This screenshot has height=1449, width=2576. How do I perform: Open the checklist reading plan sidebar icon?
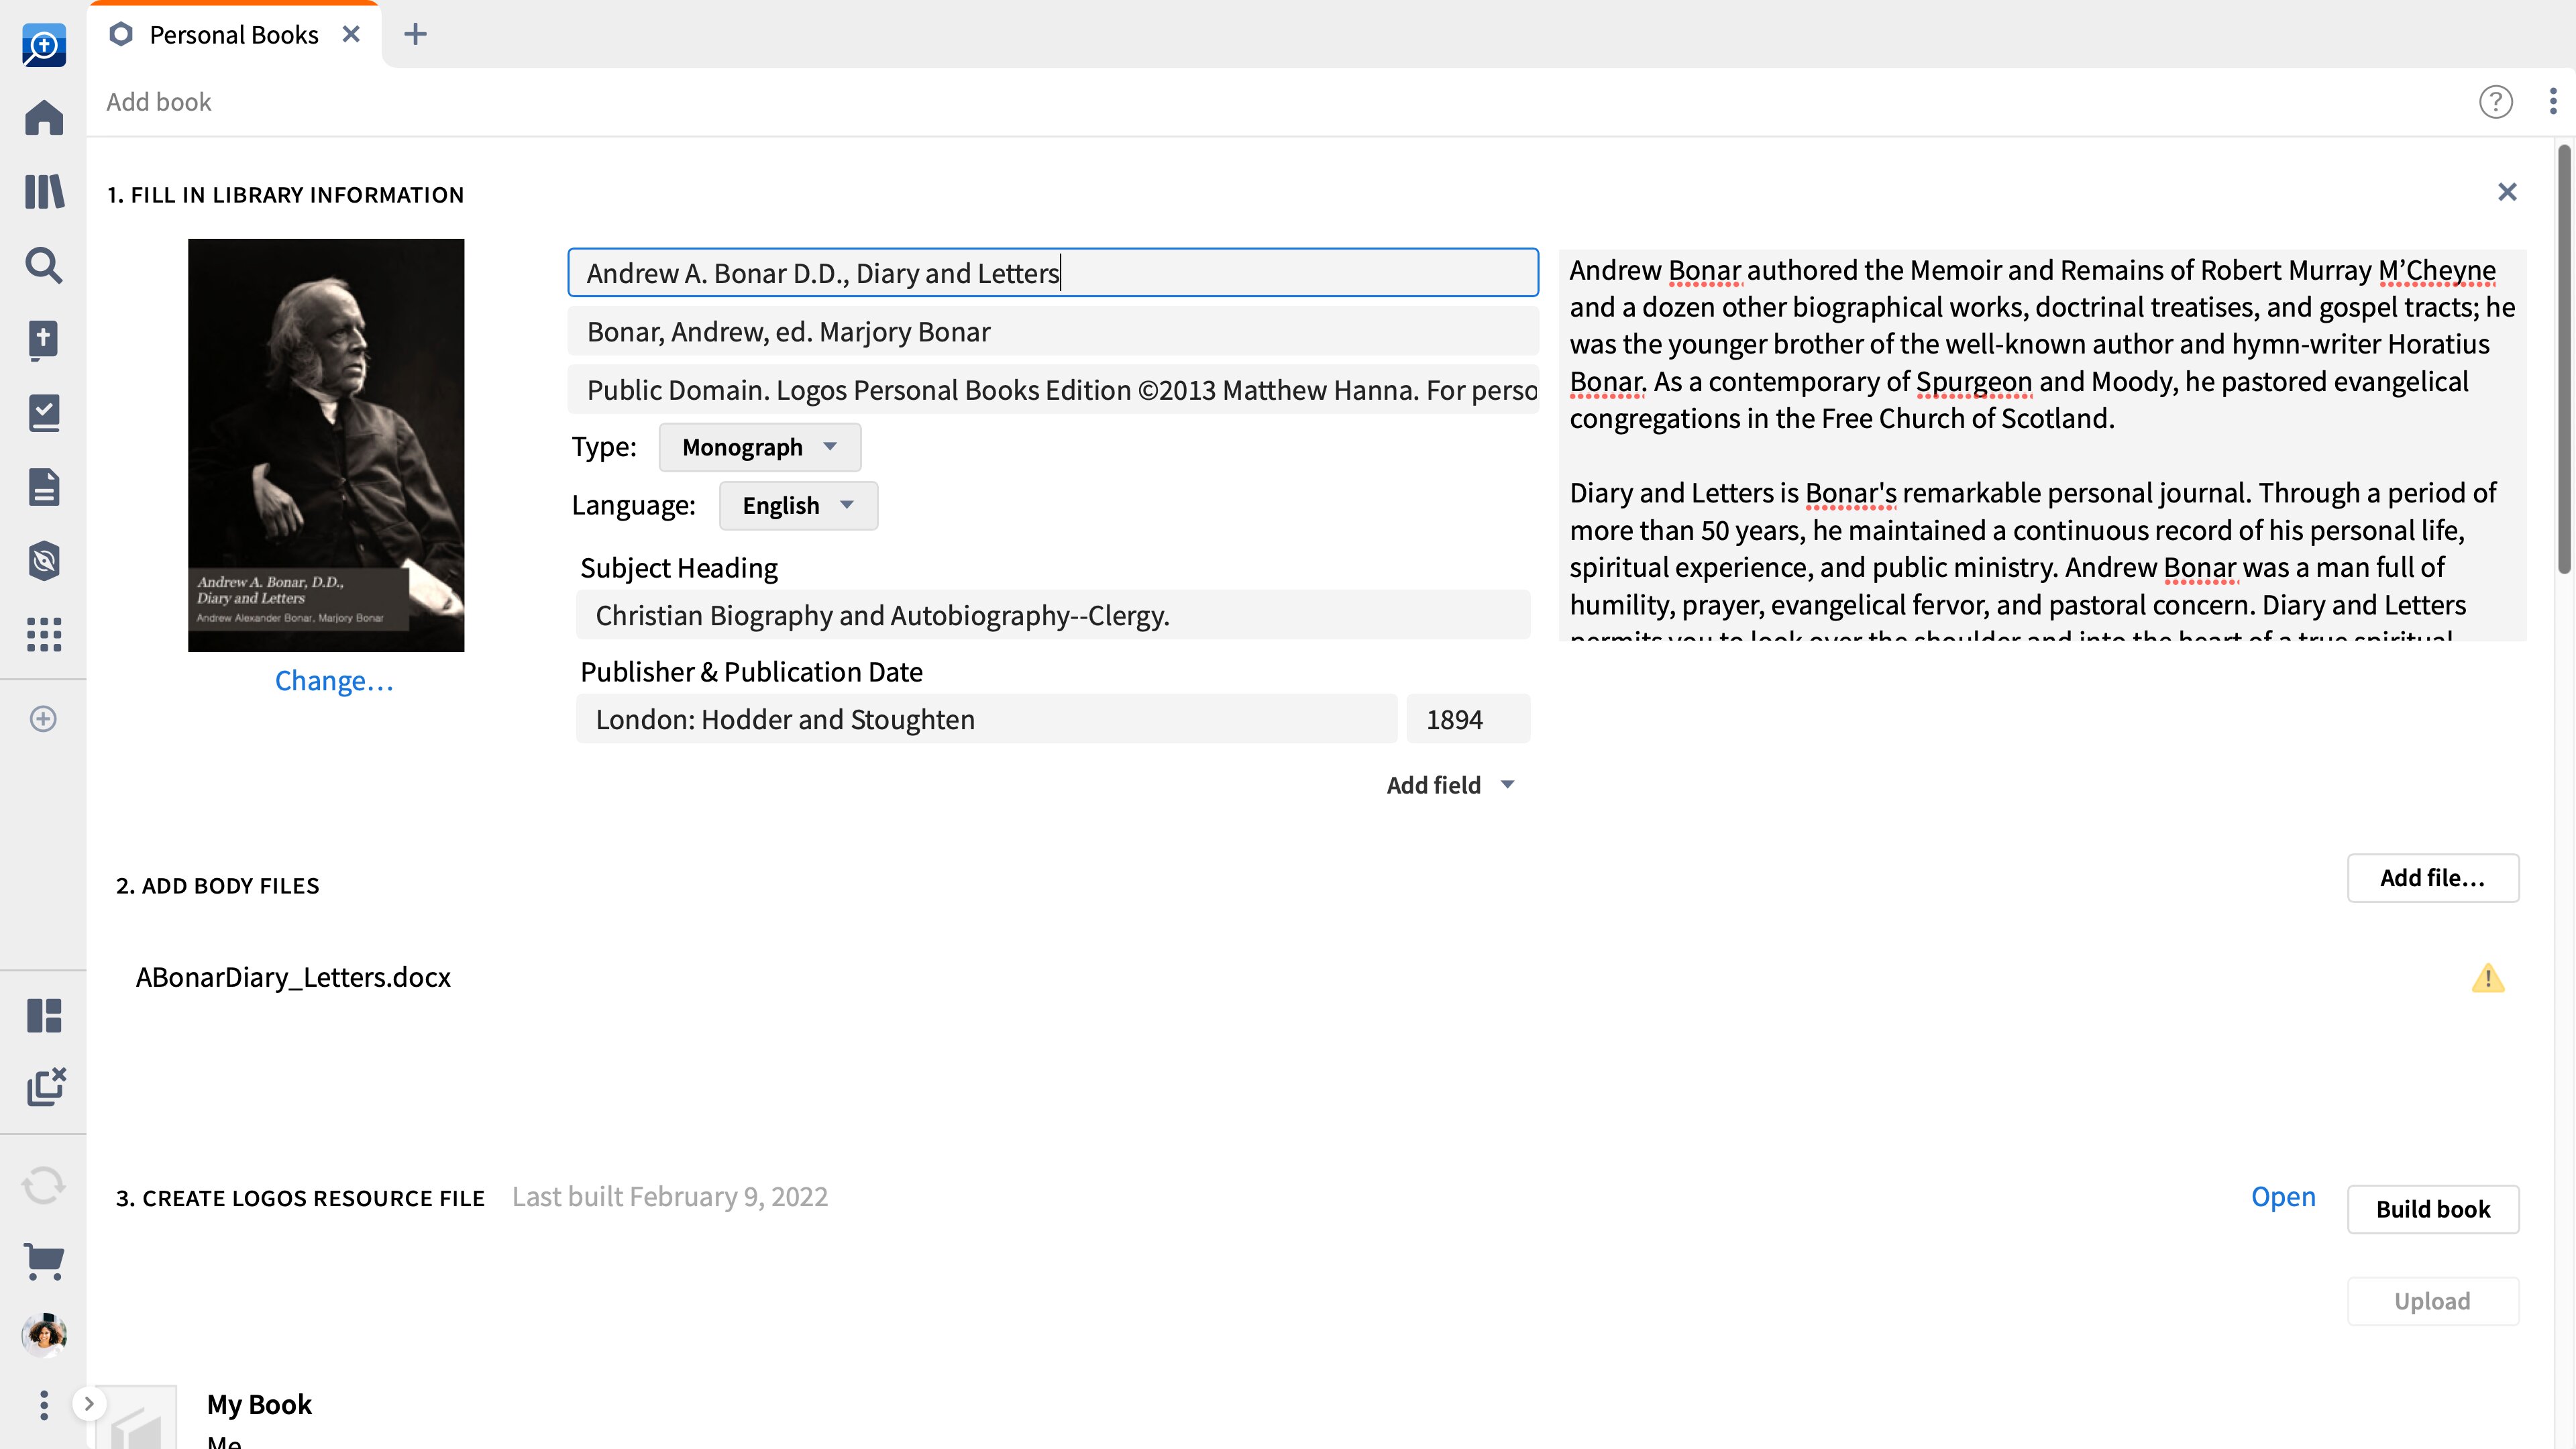44,413
